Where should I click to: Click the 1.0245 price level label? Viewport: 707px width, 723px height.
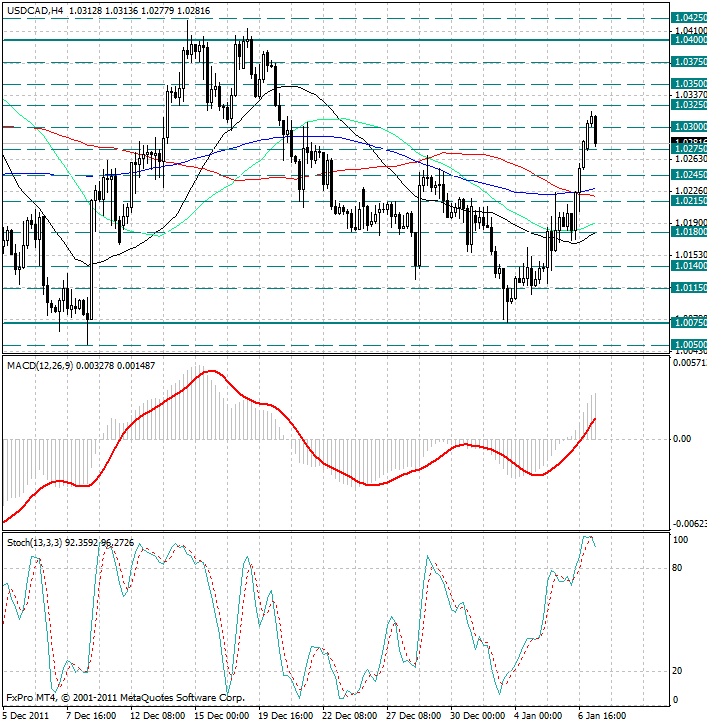pos(689,175)
